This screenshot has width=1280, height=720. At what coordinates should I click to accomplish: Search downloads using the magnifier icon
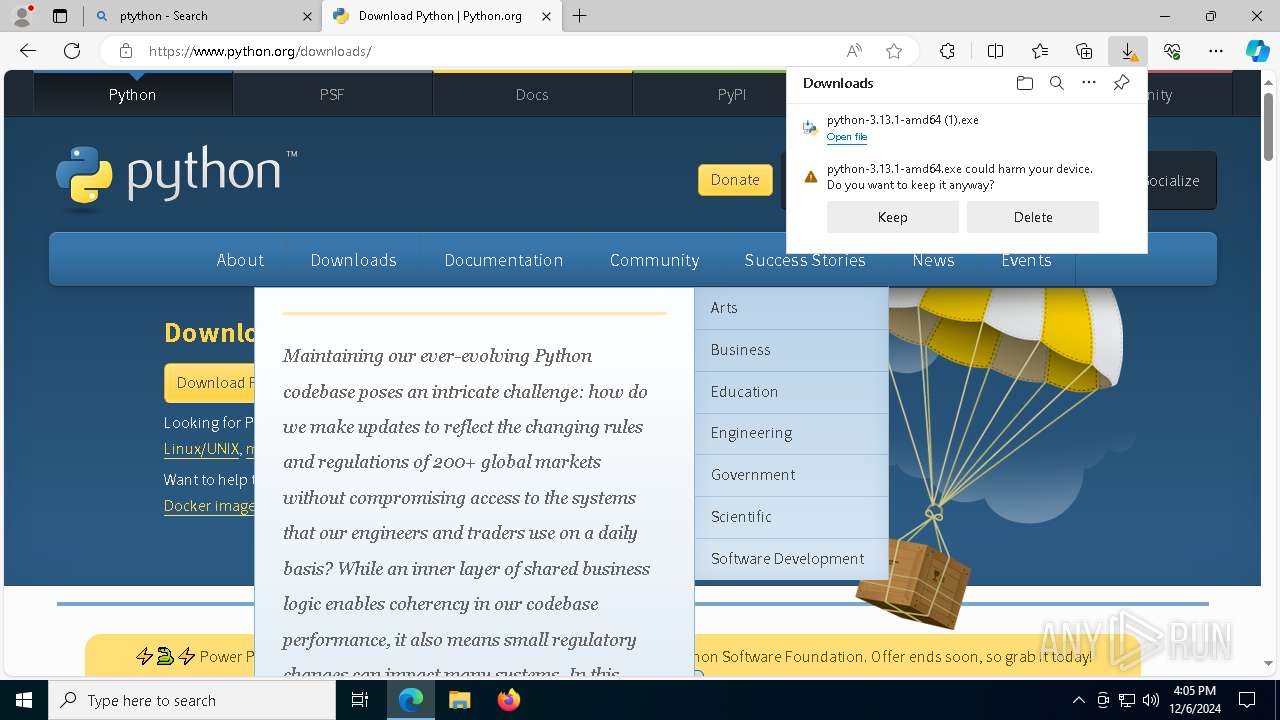[x=1056, y=83]
